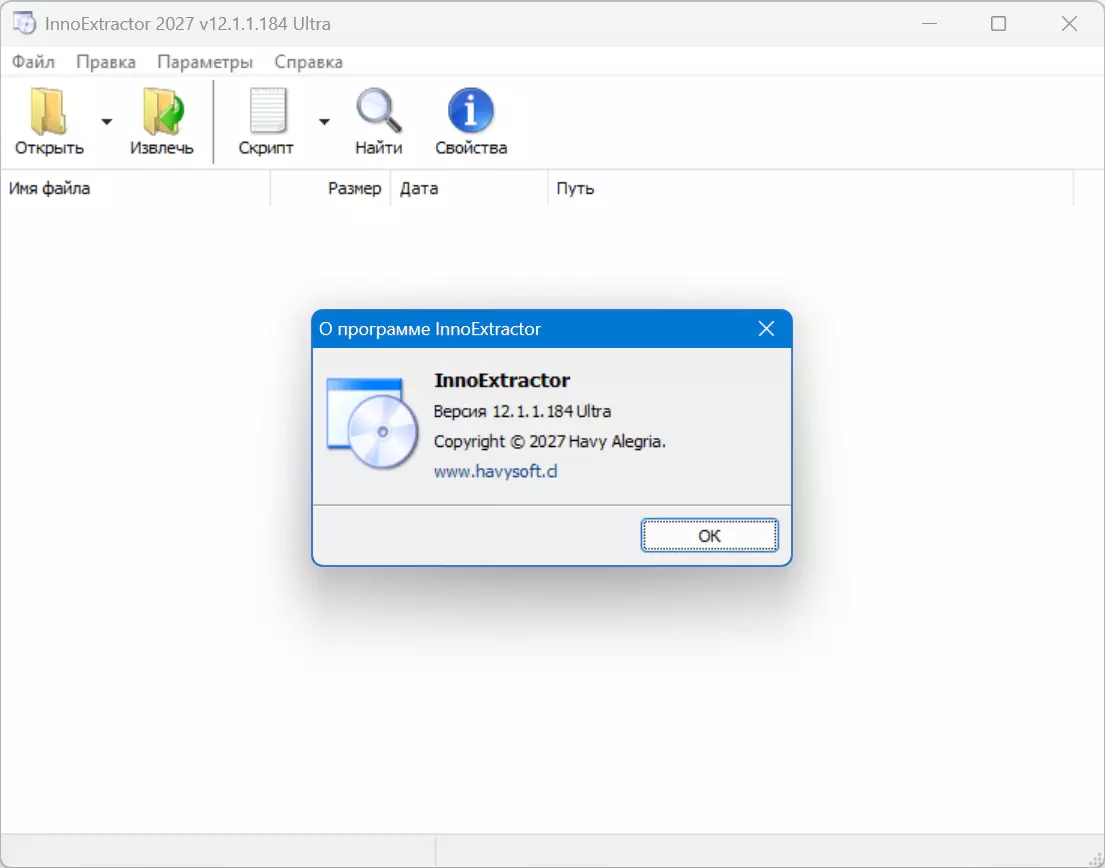Click the bold InnoExtractor heading
Viewport: 1105px width, 868px height.
coord(502,380)
